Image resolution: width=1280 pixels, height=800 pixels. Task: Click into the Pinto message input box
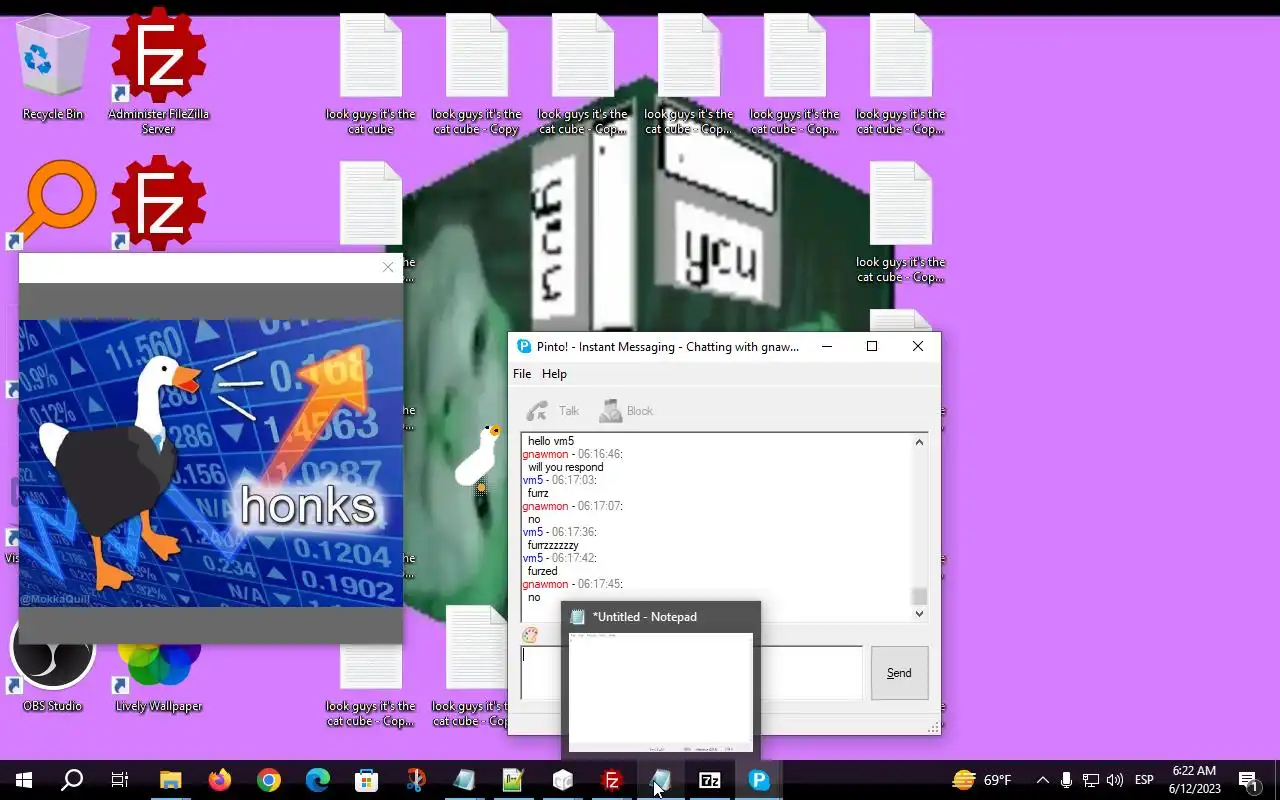(x=691, y=673)
